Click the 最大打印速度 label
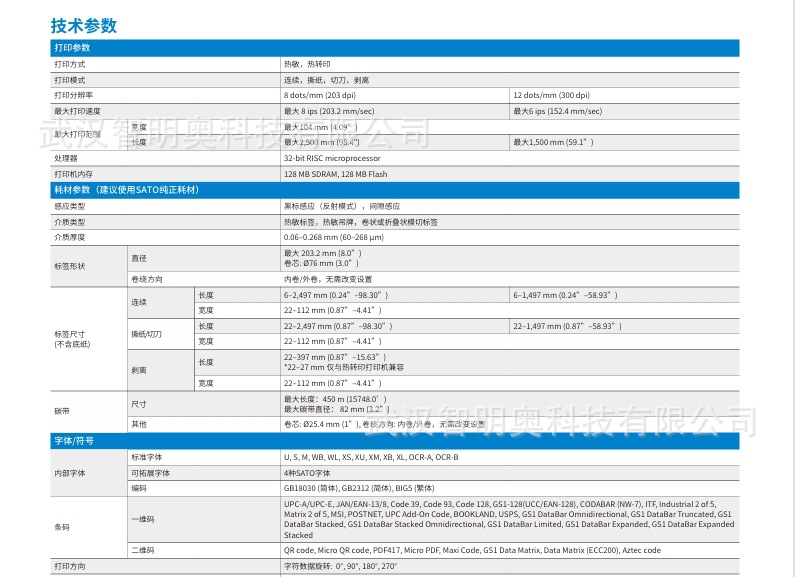795x577 pixels. click(78, 111)
